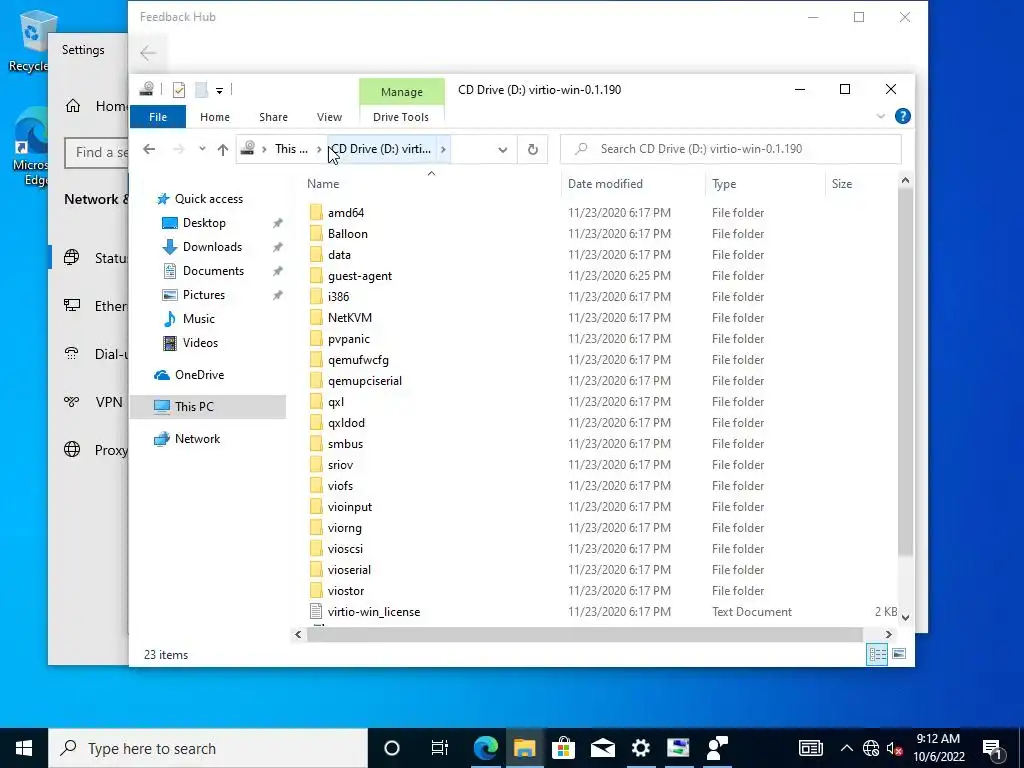Select the vioscsi folder icon
The width and height of the screenshot is (1024, 768).
coord(316,549)
